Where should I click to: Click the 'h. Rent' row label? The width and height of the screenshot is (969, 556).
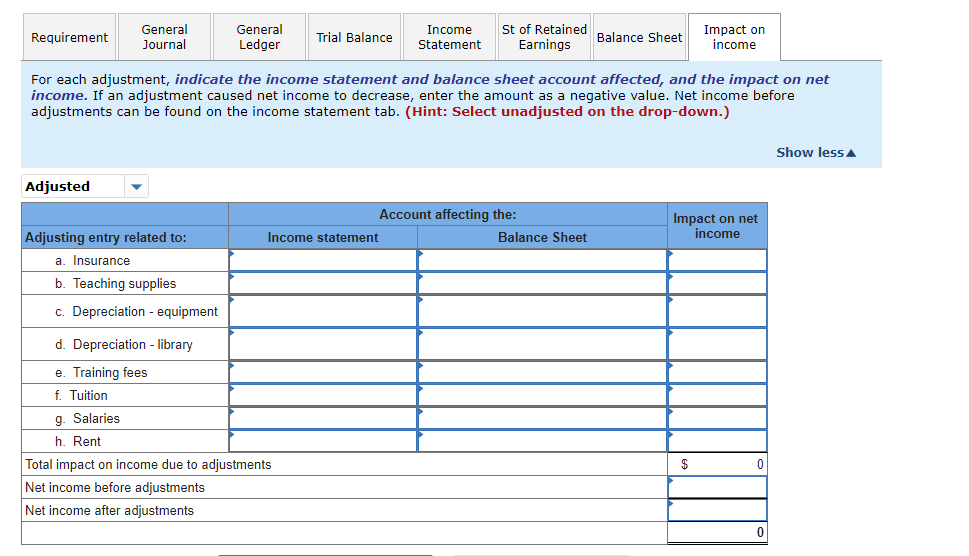(78, 441)
